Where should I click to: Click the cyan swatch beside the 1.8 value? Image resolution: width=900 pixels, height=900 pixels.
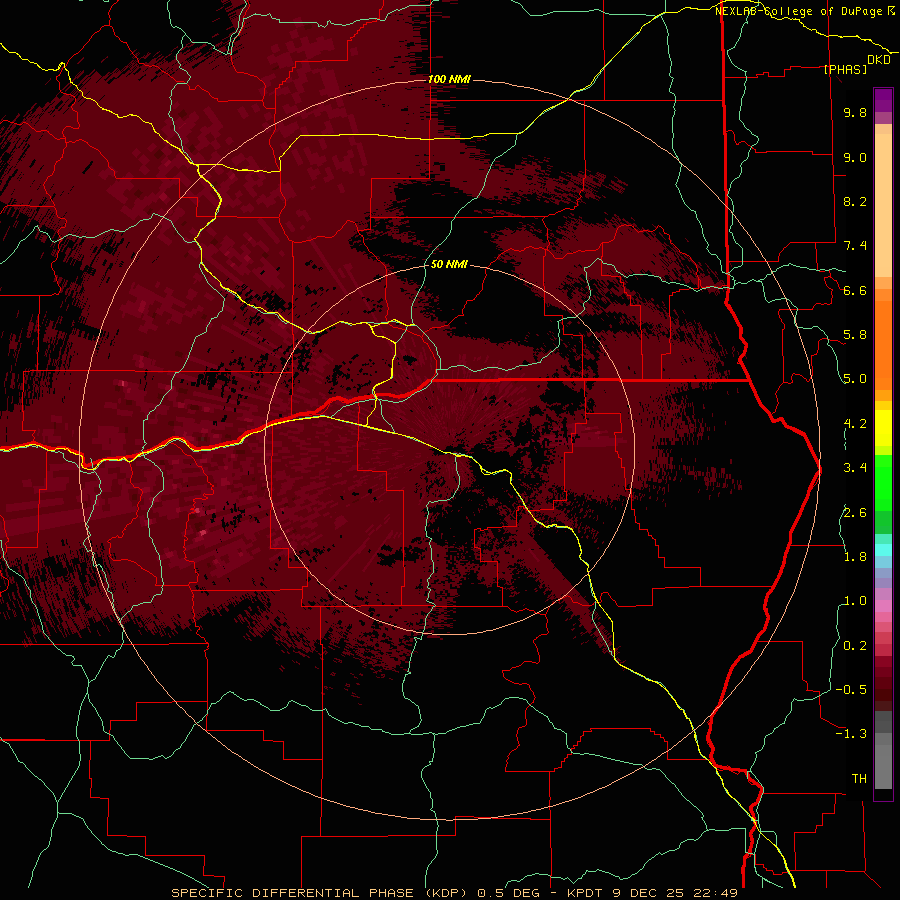click(883, 550)
